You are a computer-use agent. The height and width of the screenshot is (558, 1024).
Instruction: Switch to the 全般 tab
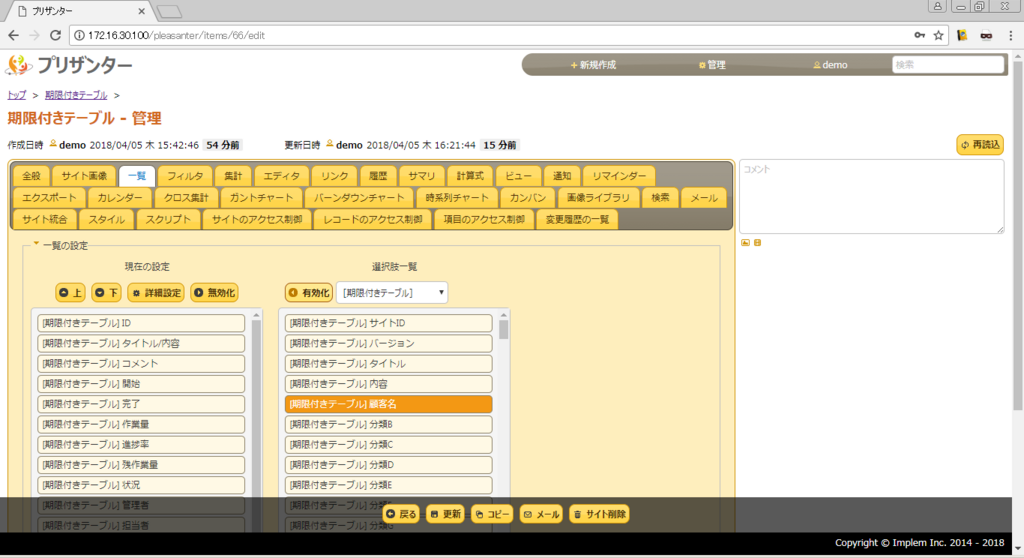point(31,176)
